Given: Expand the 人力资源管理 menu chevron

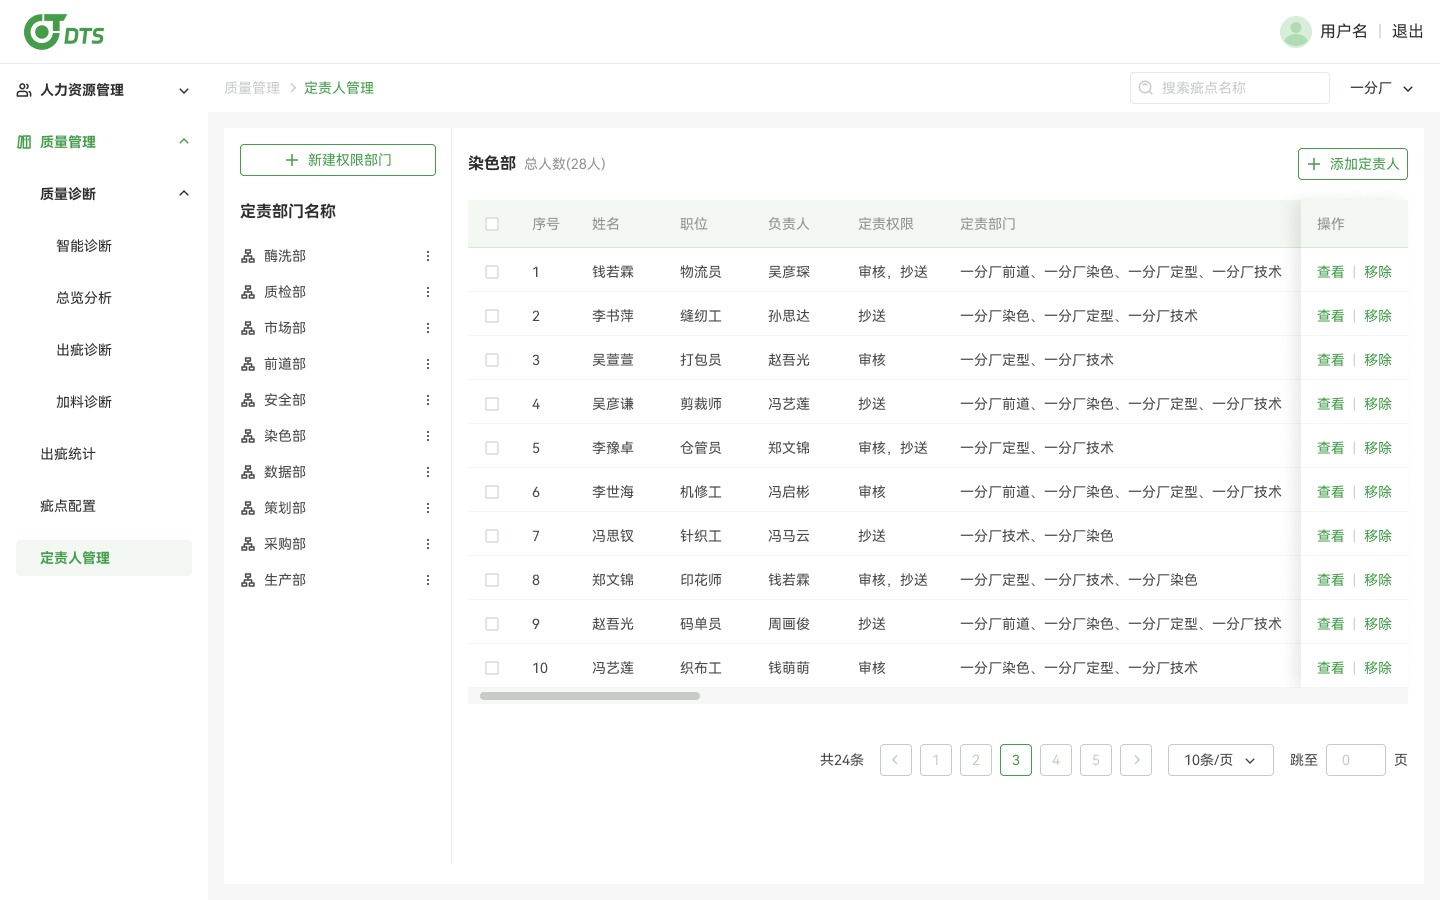Looking at the screenshot, I should 184,91.
